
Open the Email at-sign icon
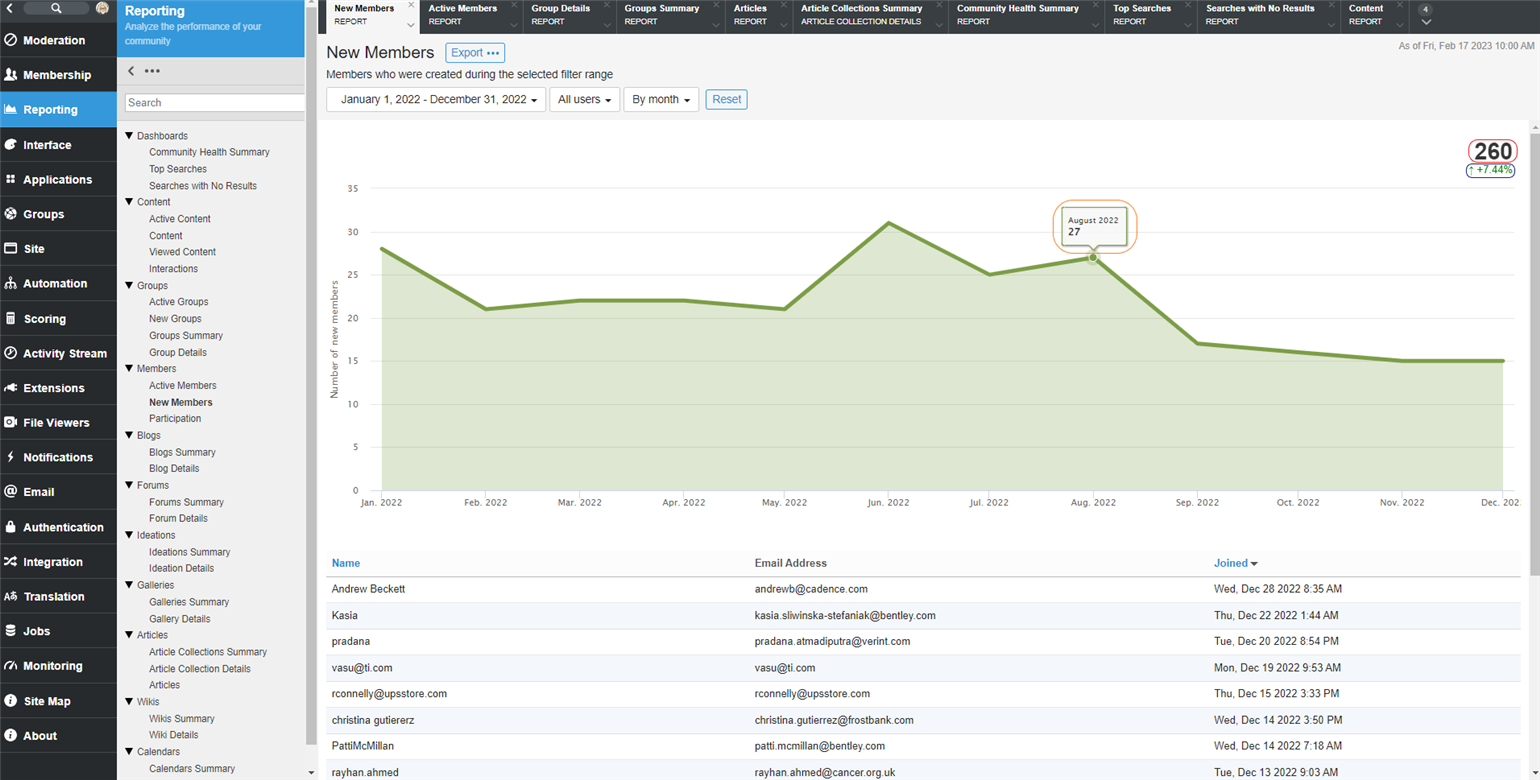click(x=11, y=492)
